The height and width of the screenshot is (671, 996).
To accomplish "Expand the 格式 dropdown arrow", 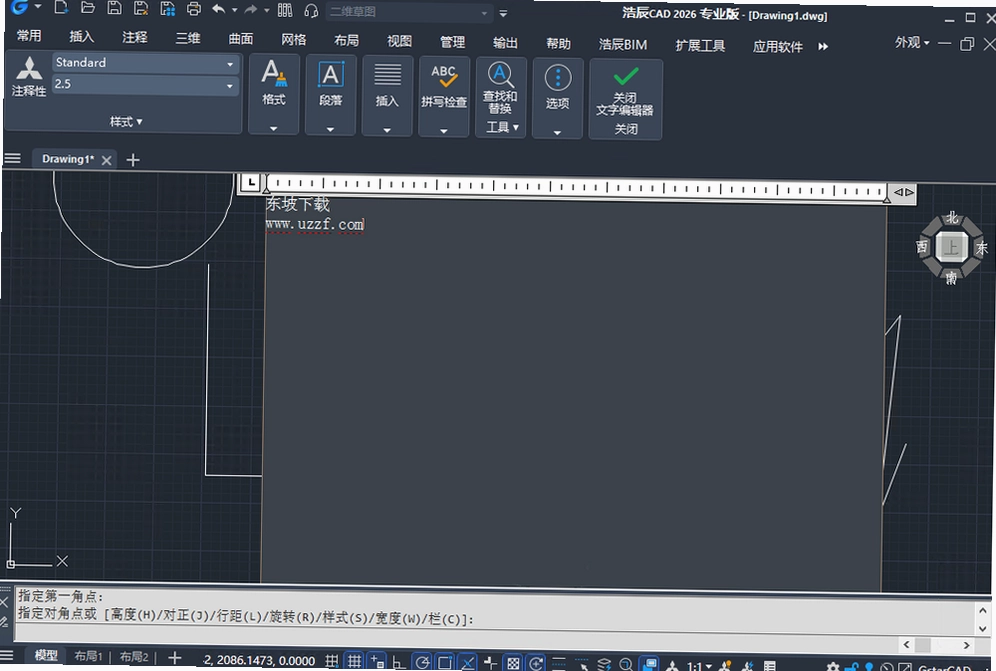I will click(274, 128).
